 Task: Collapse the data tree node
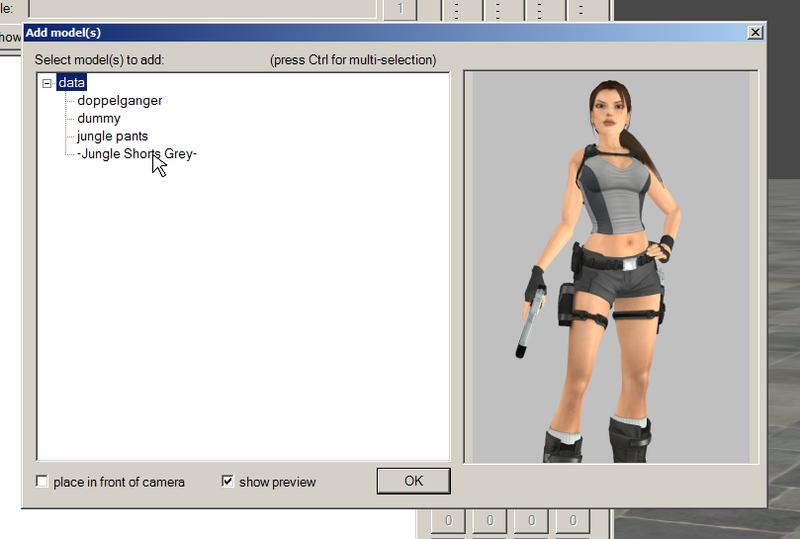pyautogui.click(x=47, y=83)
